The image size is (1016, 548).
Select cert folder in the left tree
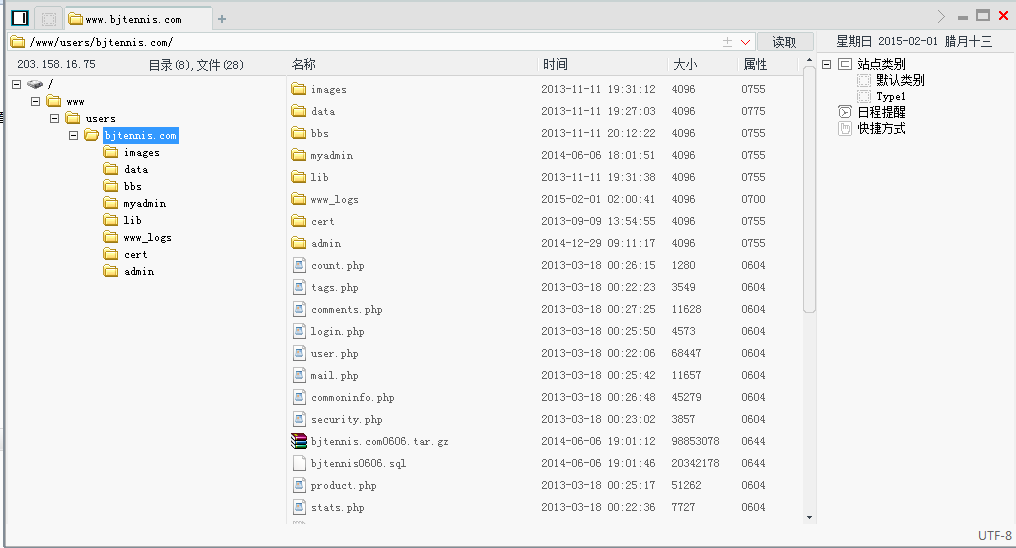135,255
